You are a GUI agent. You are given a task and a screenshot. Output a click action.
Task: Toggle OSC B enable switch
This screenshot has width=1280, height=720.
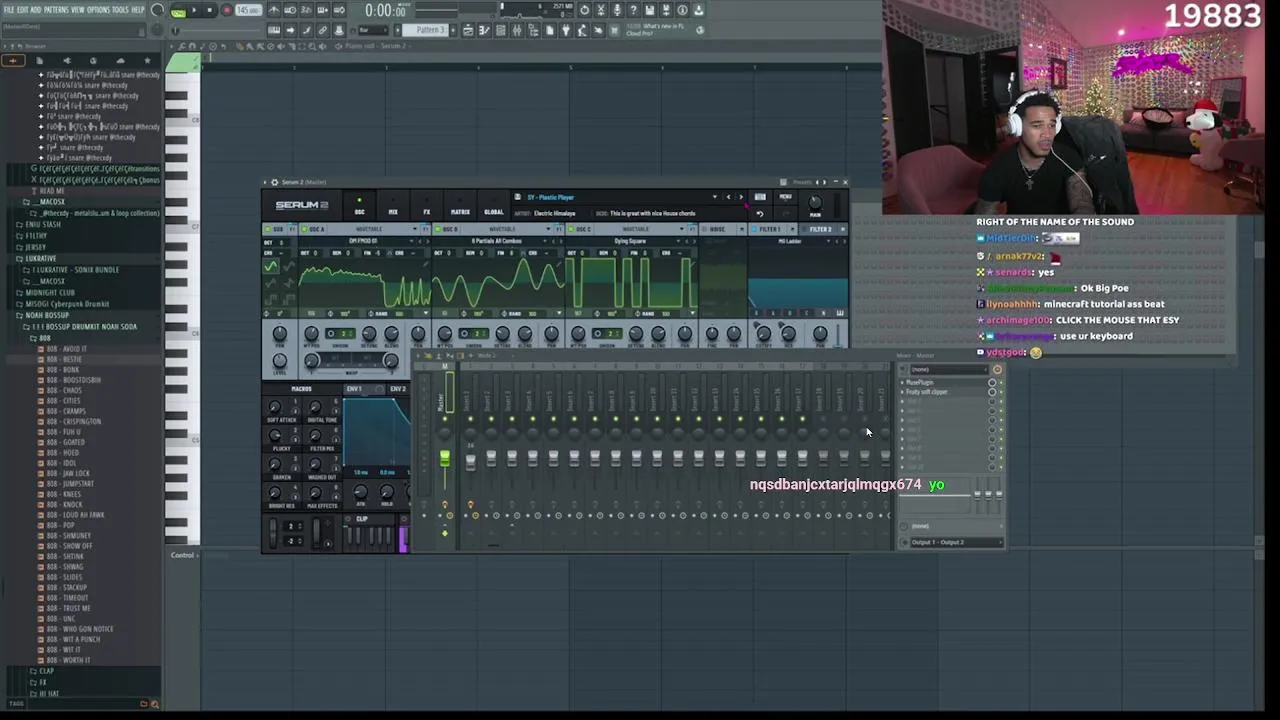tap(436, 229)
